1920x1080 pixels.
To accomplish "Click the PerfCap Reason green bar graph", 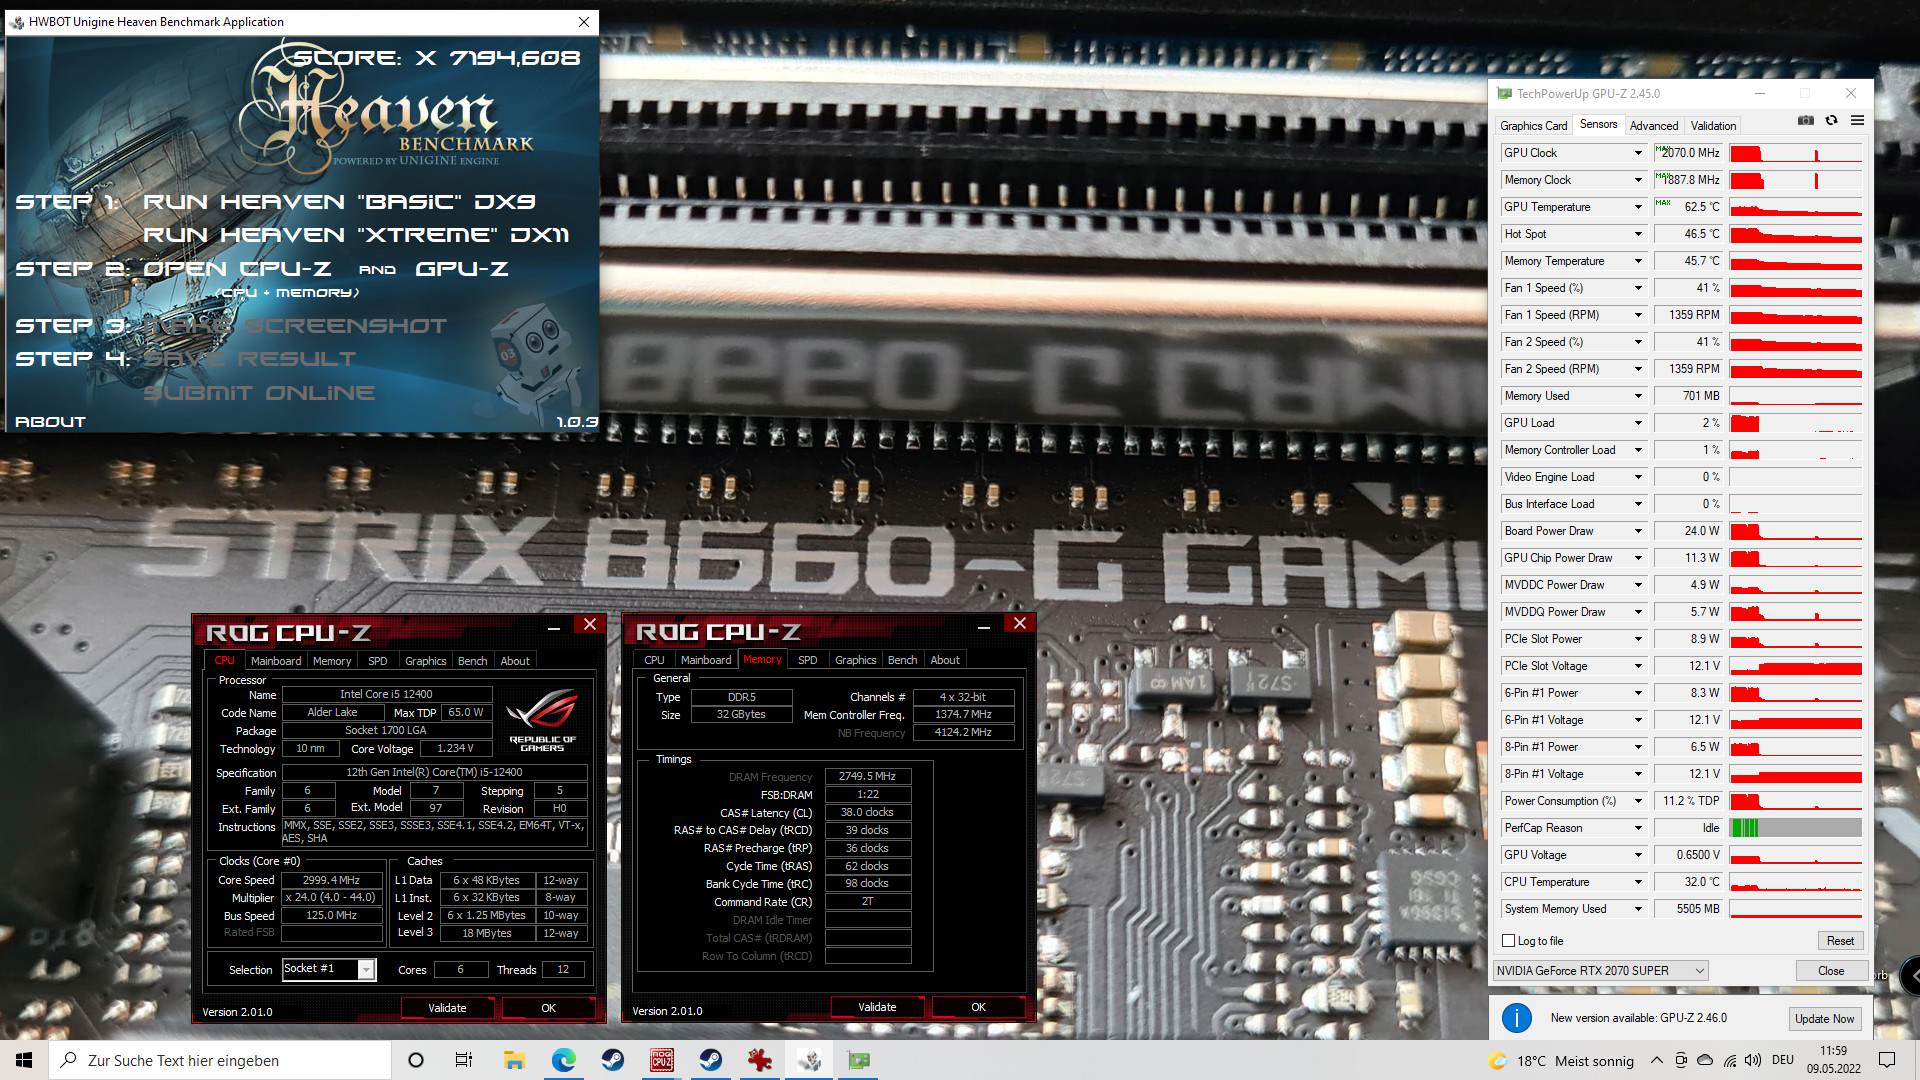I will pos(1796,828).
